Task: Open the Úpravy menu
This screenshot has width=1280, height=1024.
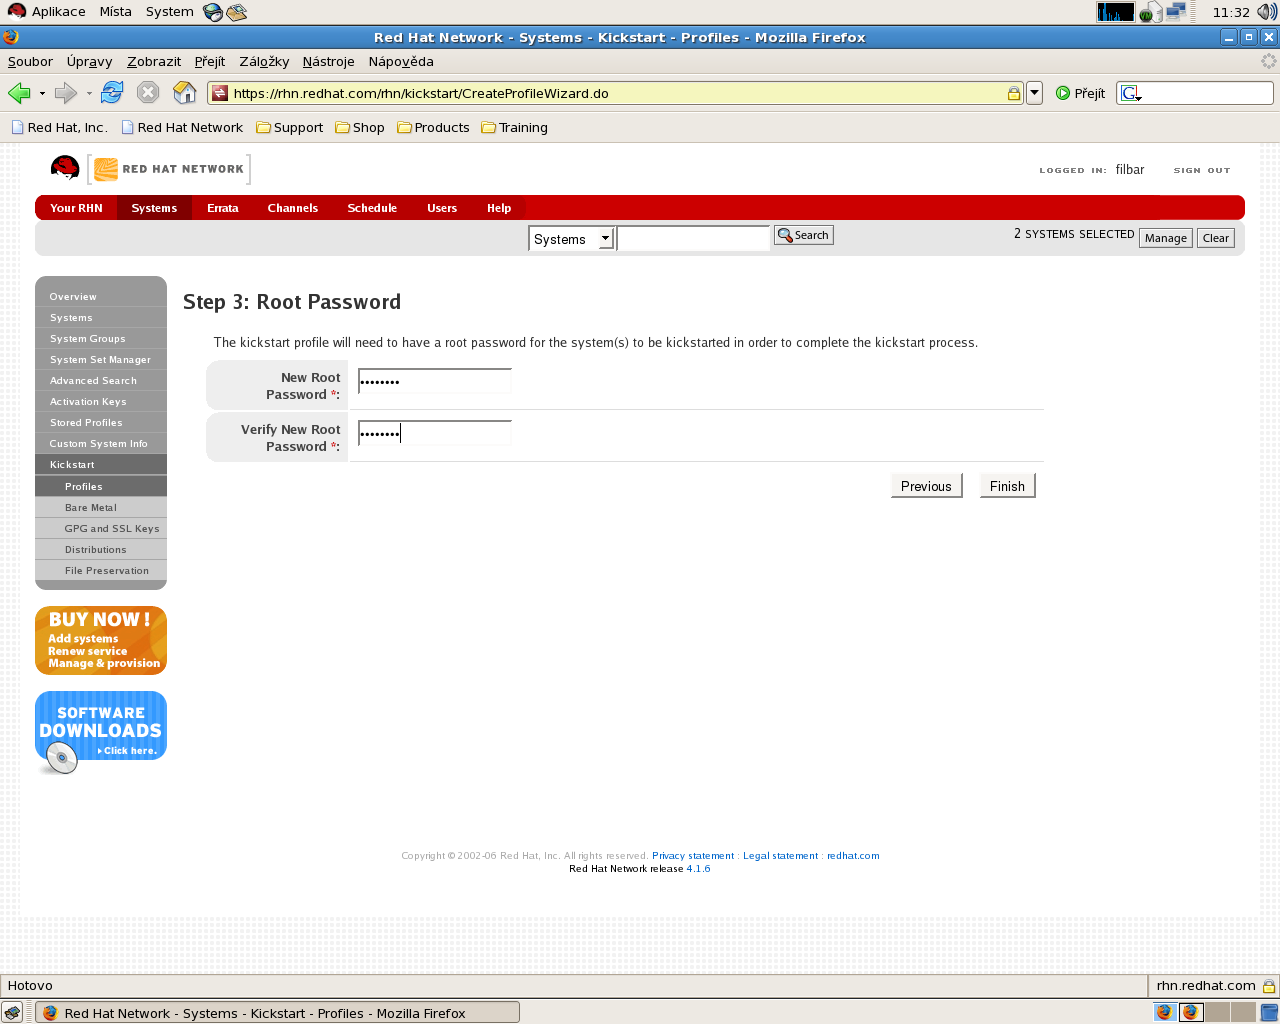Action: pos(89,61)
